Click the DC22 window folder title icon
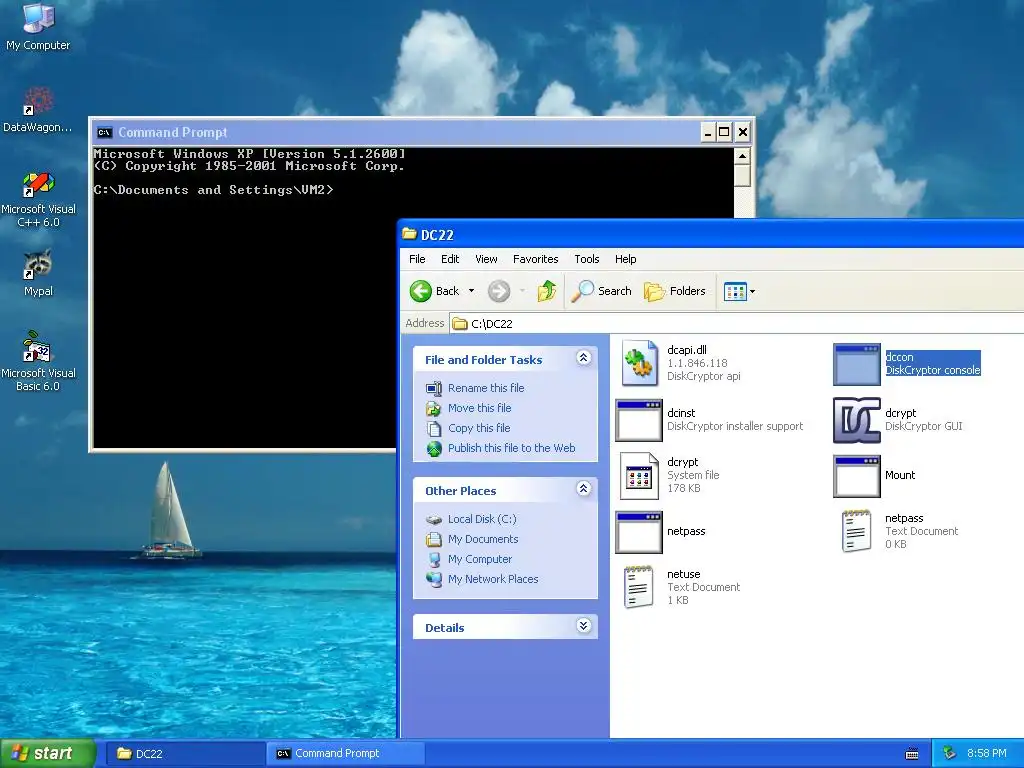The width and height of the screenshot is (1024, 768). [409, 234]
